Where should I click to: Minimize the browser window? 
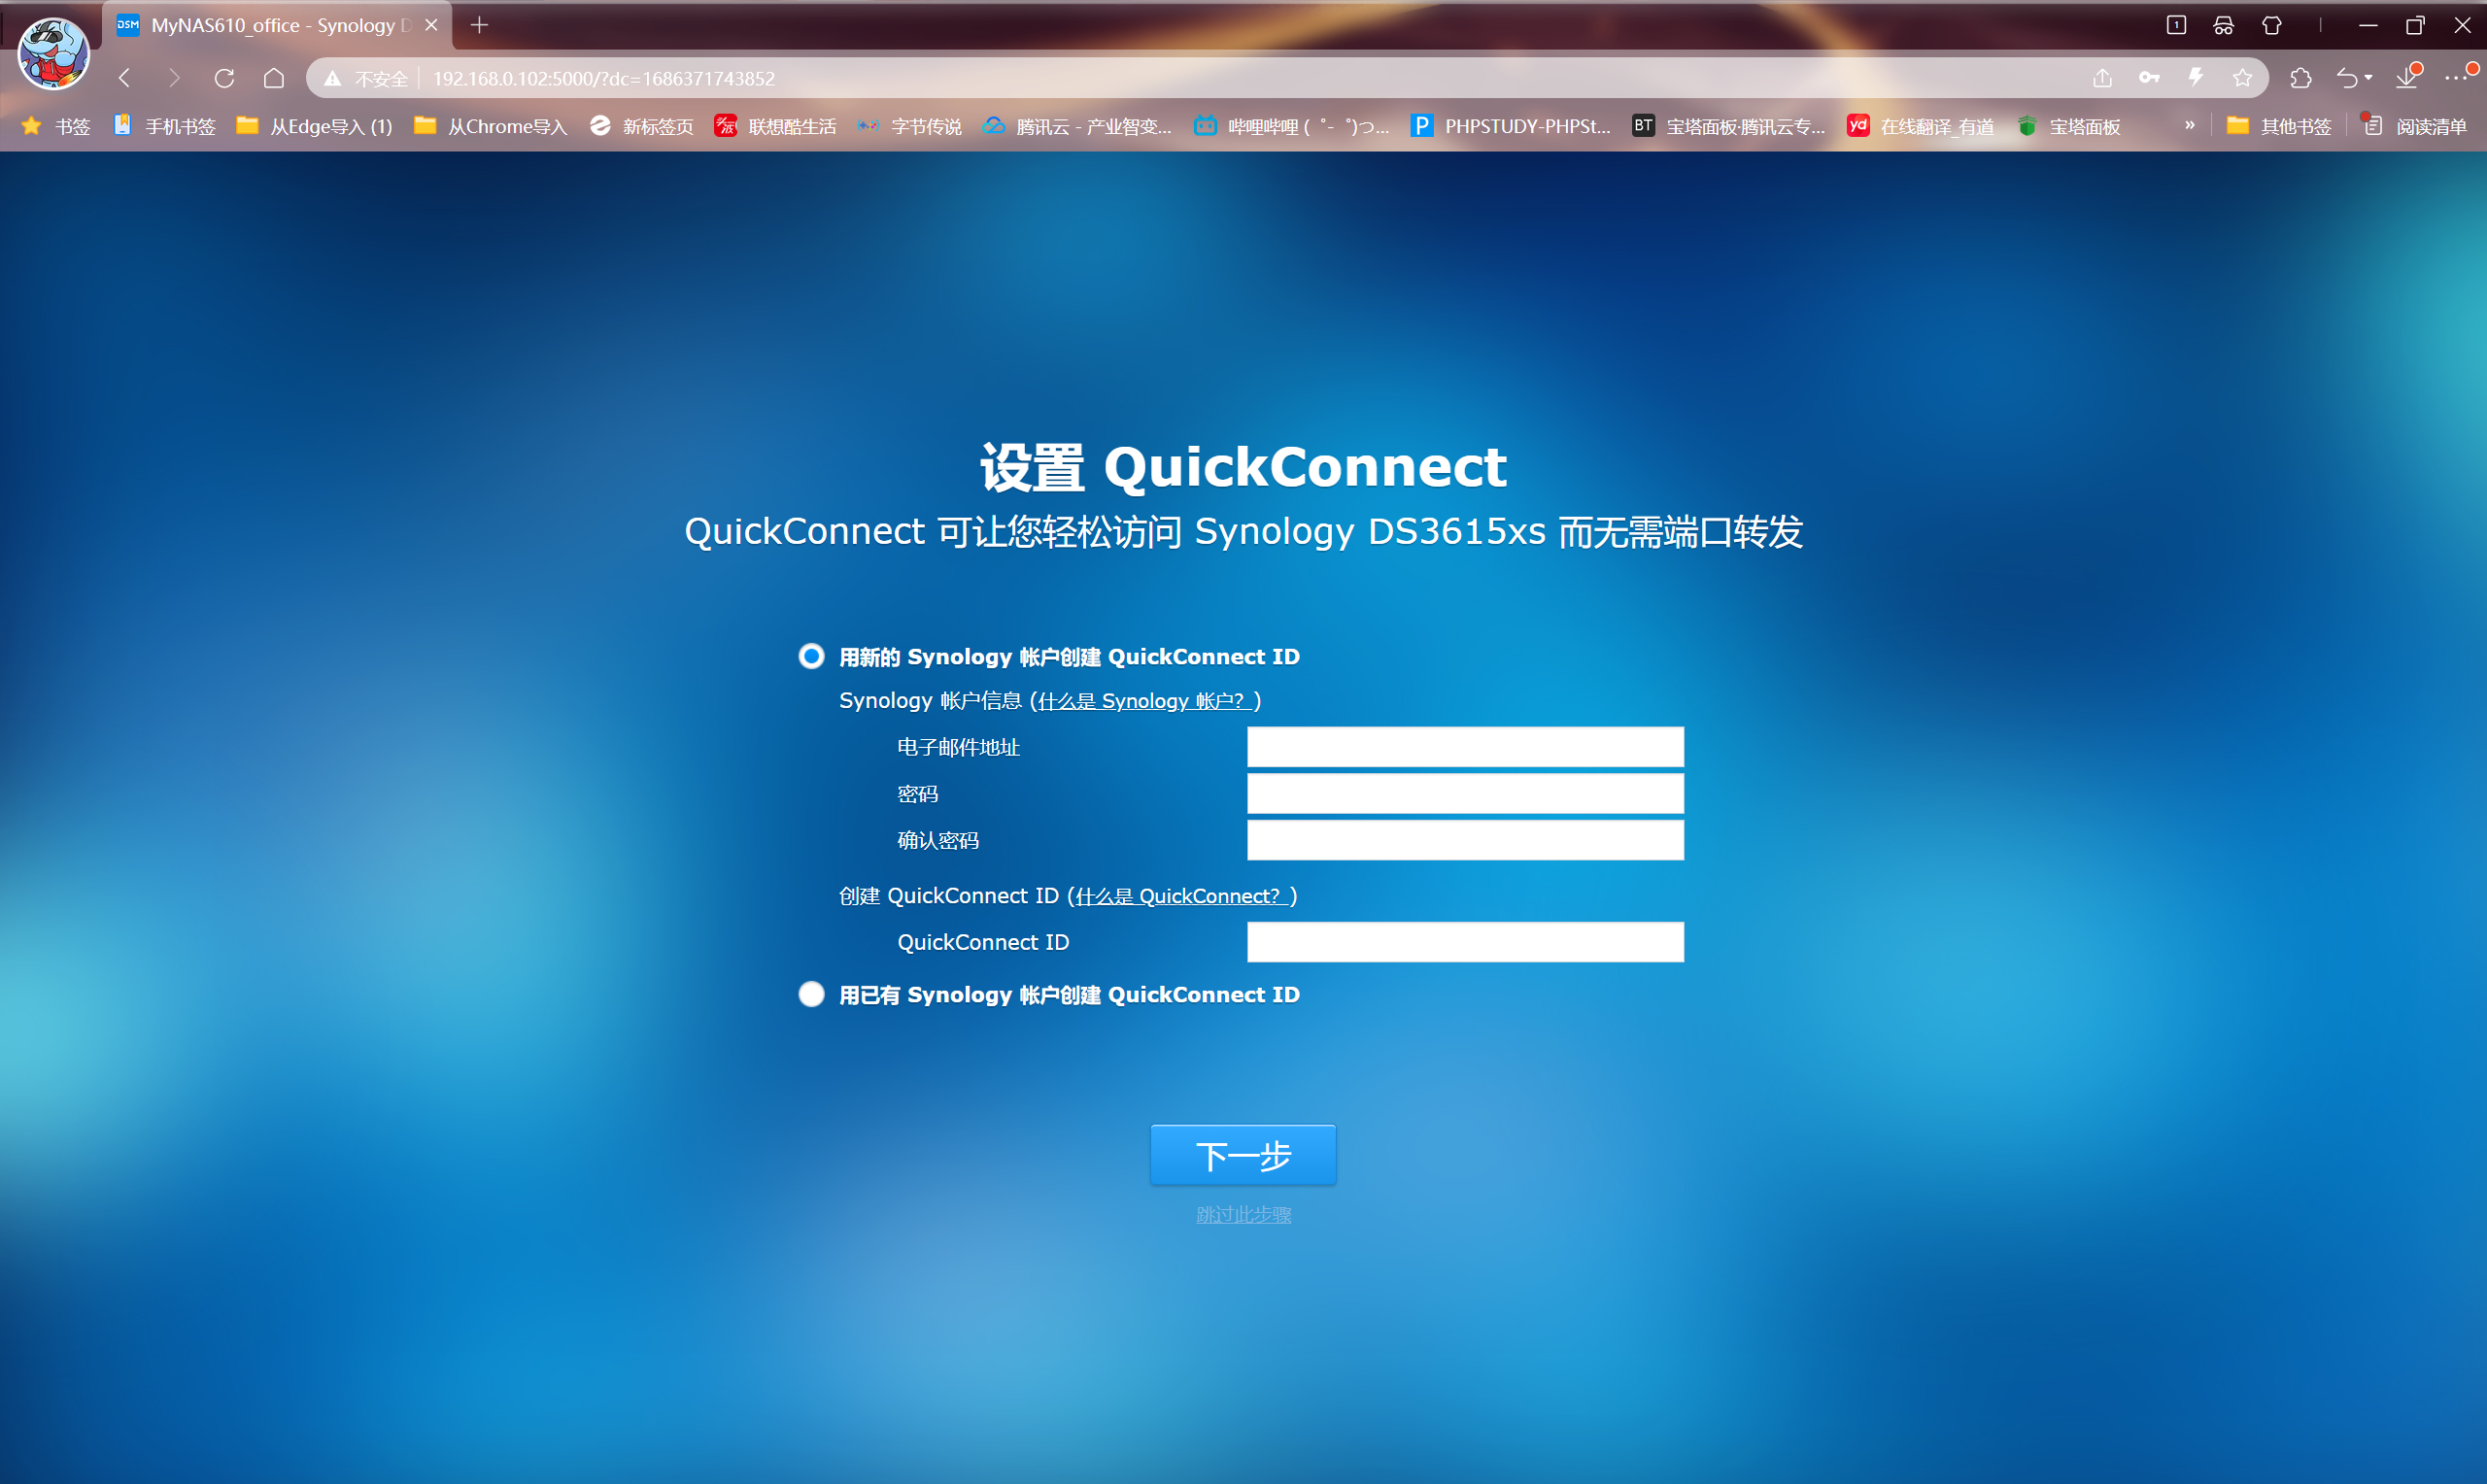[x=2367, y=25]
